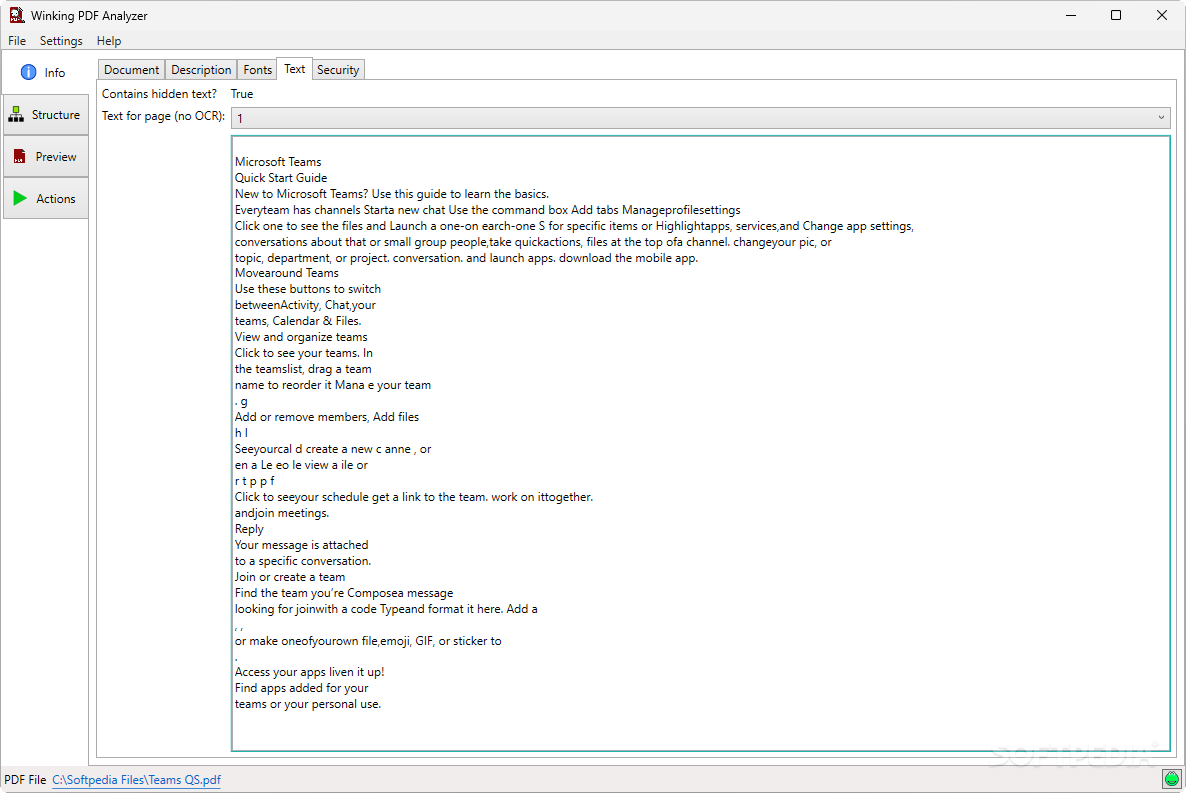This screenshot has width=1186, height=793.
Task: Open the Actions panel green arrow
Action: click(x=20, y=198)
